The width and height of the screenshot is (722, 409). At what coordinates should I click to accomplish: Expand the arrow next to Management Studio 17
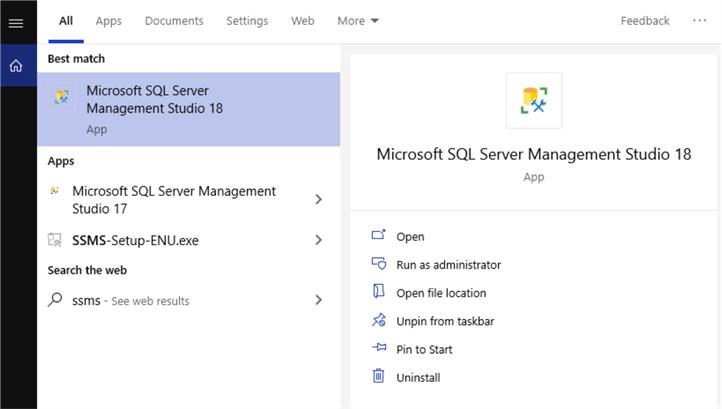coord(319,200)
